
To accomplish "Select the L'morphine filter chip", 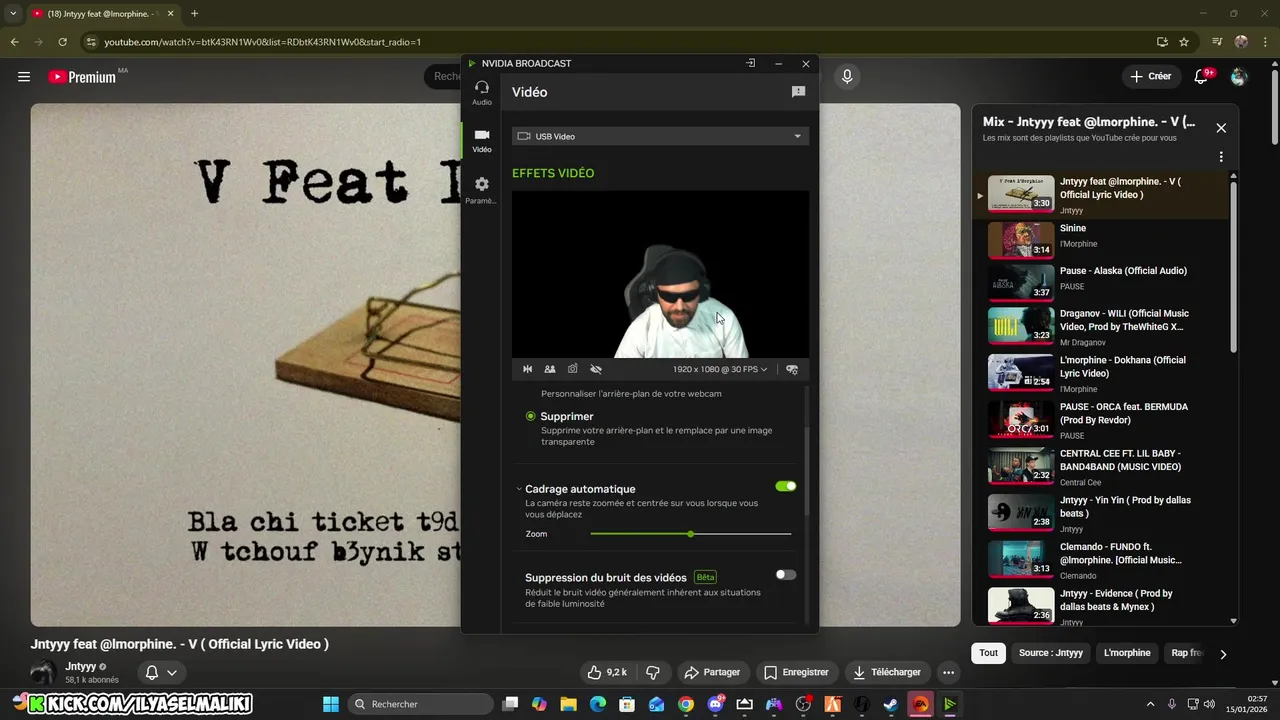I will 1127,653.
